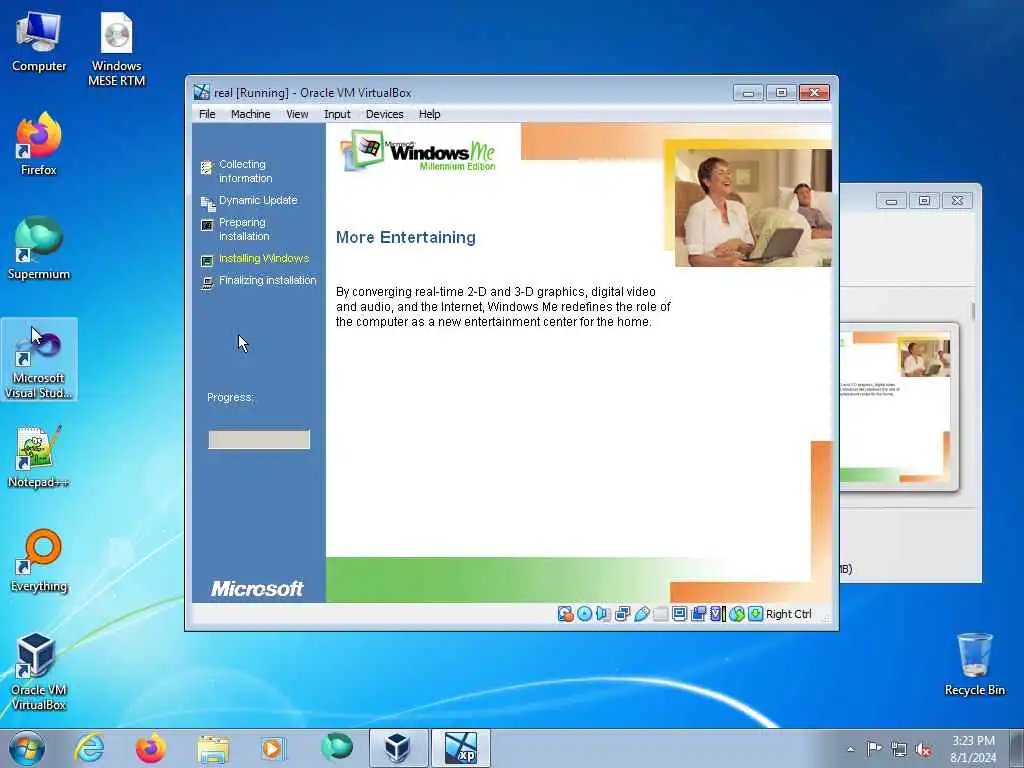This screenshot has width=1024, height=768.
Task: Click the hard disk activity status icon
Action: coord(566,614)
